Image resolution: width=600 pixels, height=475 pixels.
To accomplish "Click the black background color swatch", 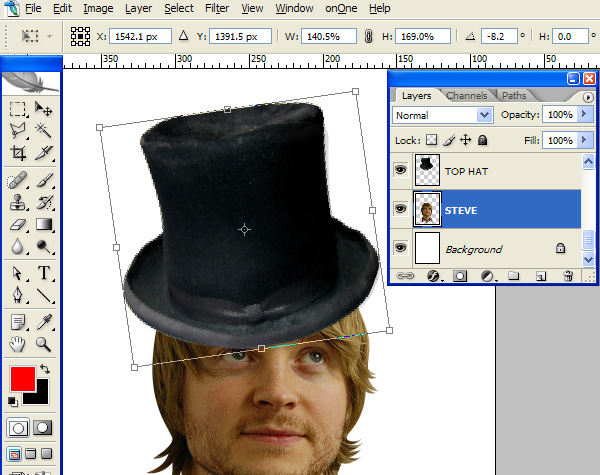I will pos(42,396).
